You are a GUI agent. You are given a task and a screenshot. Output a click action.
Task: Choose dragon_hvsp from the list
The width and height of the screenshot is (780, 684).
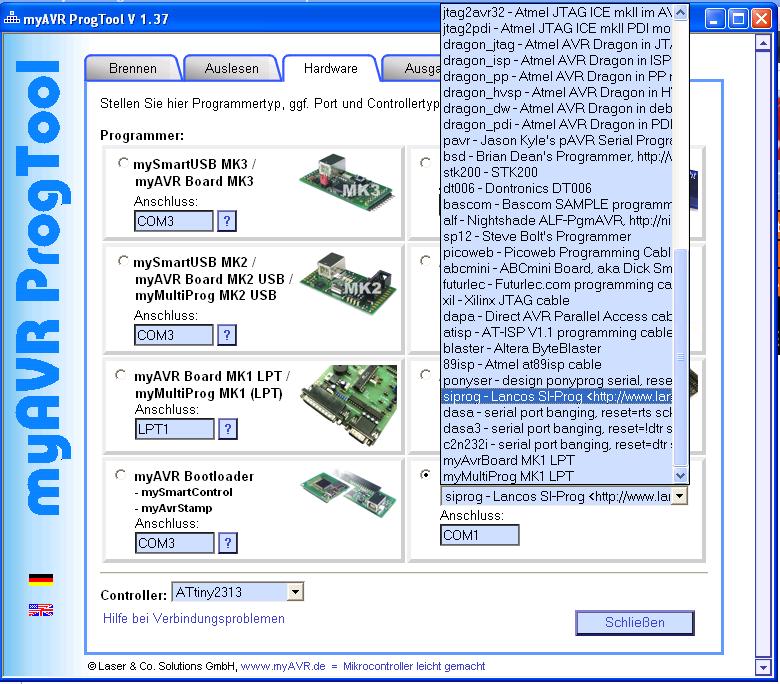pyautogui.click(x=557, y=92)
